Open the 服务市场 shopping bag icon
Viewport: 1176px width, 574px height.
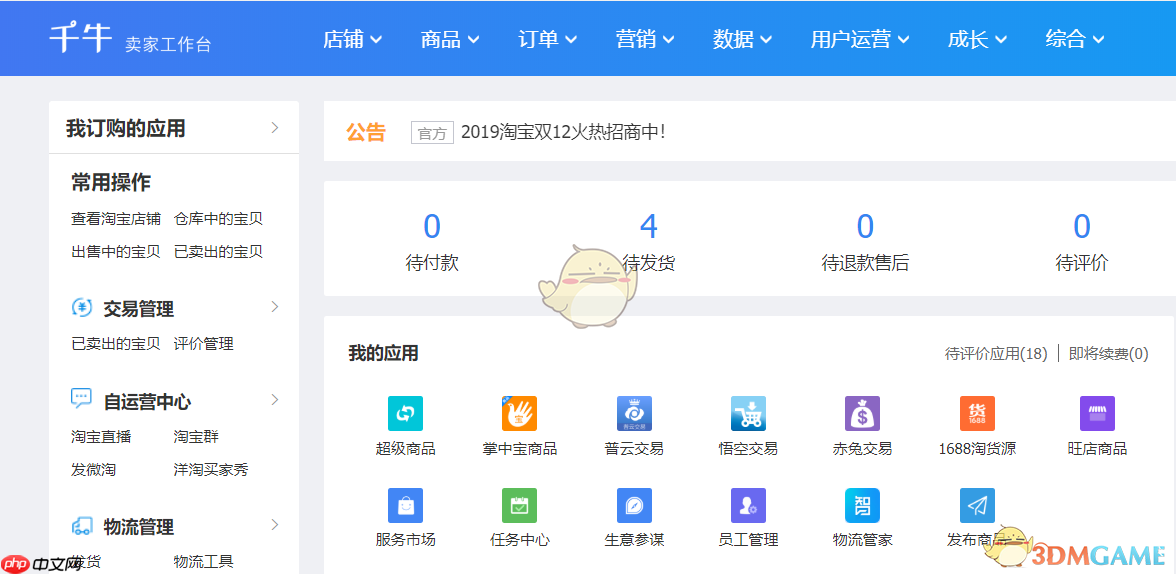405,506
